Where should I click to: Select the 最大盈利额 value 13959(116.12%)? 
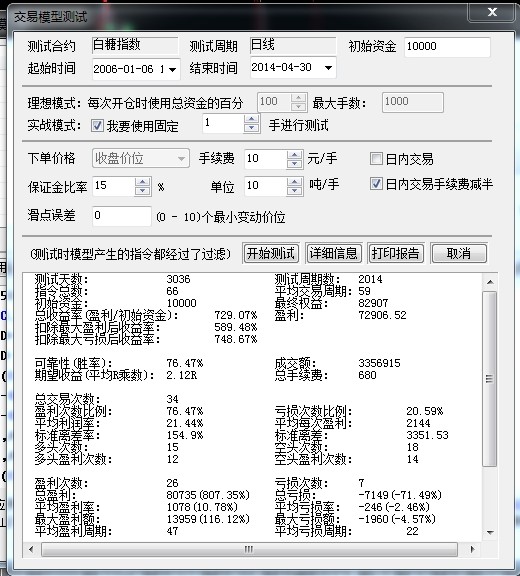coord(208,519)
